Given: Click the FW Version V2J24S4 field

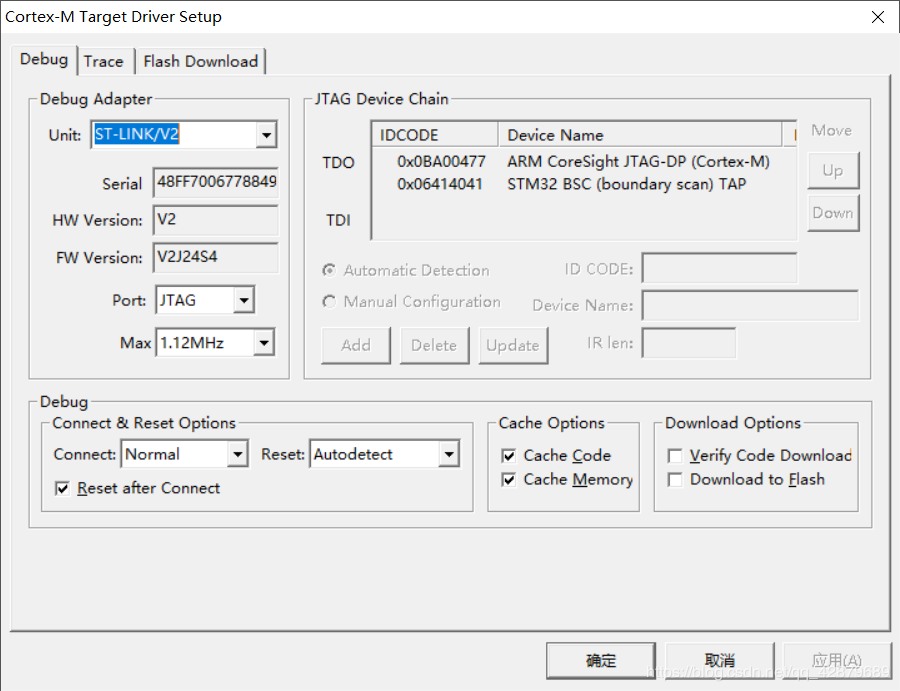Looking at the screenshot, I should point(216,257).
